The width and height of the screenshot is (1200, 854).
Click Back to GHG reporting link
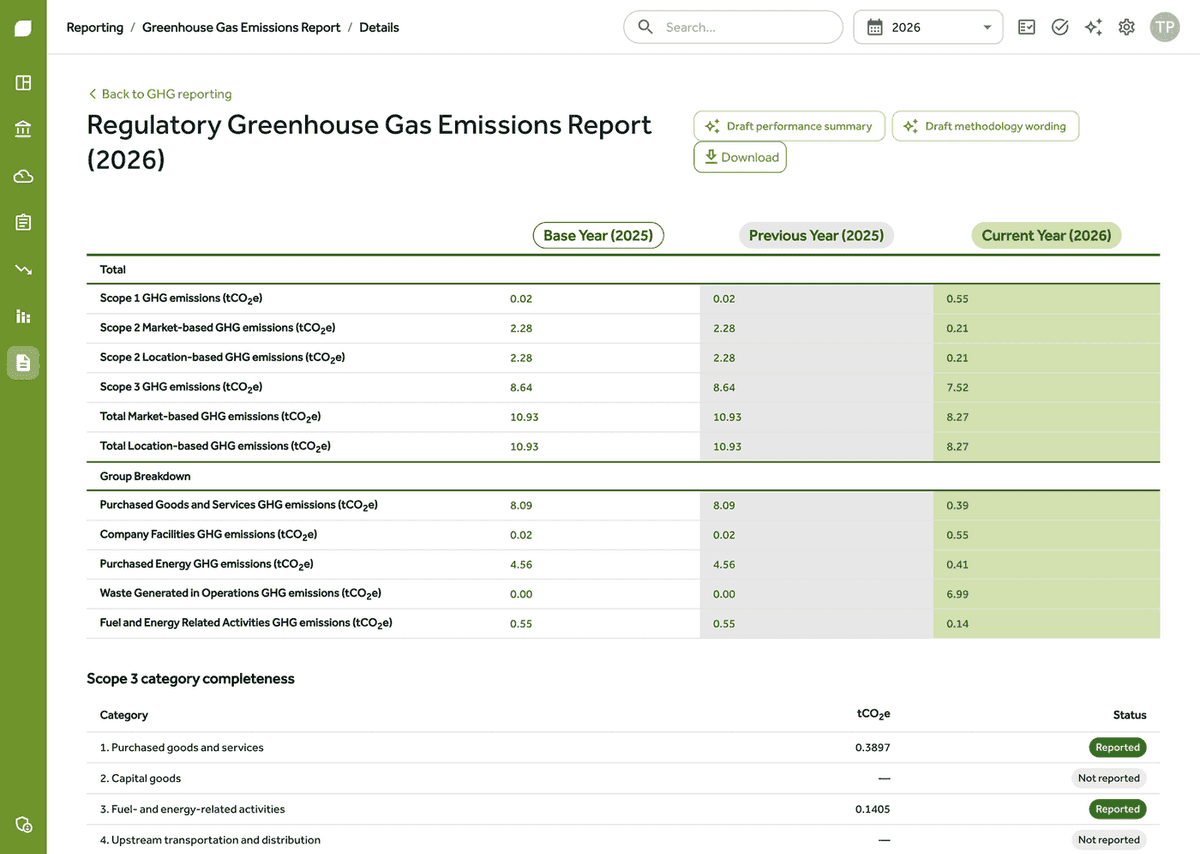click(x=160, y=94)
